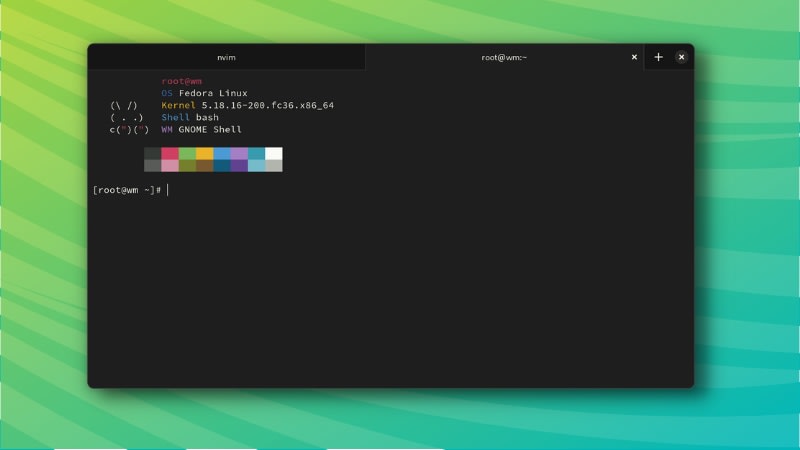Screen dimensions: 800x450
Task: Click the red root@wm heading text
Action: [182, 81]
